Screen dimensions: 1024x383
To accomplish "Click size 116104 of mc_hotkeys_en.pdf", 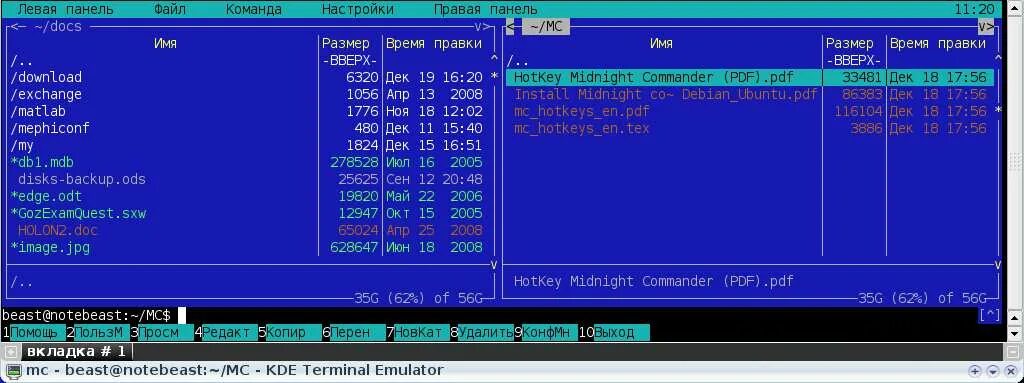I will (858, 111).
